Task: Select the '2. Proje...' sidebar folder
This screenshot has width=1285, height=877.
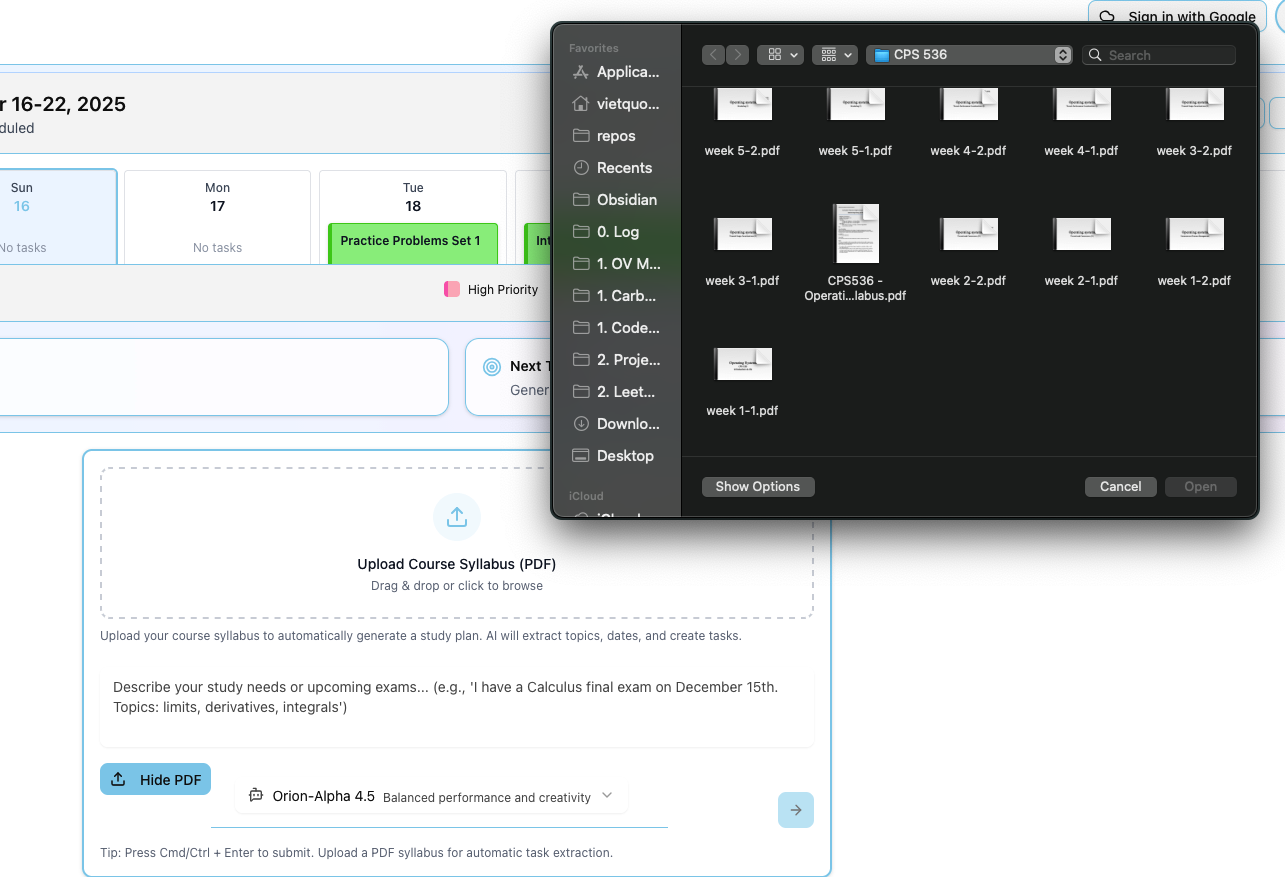Action: pos(616,360)
